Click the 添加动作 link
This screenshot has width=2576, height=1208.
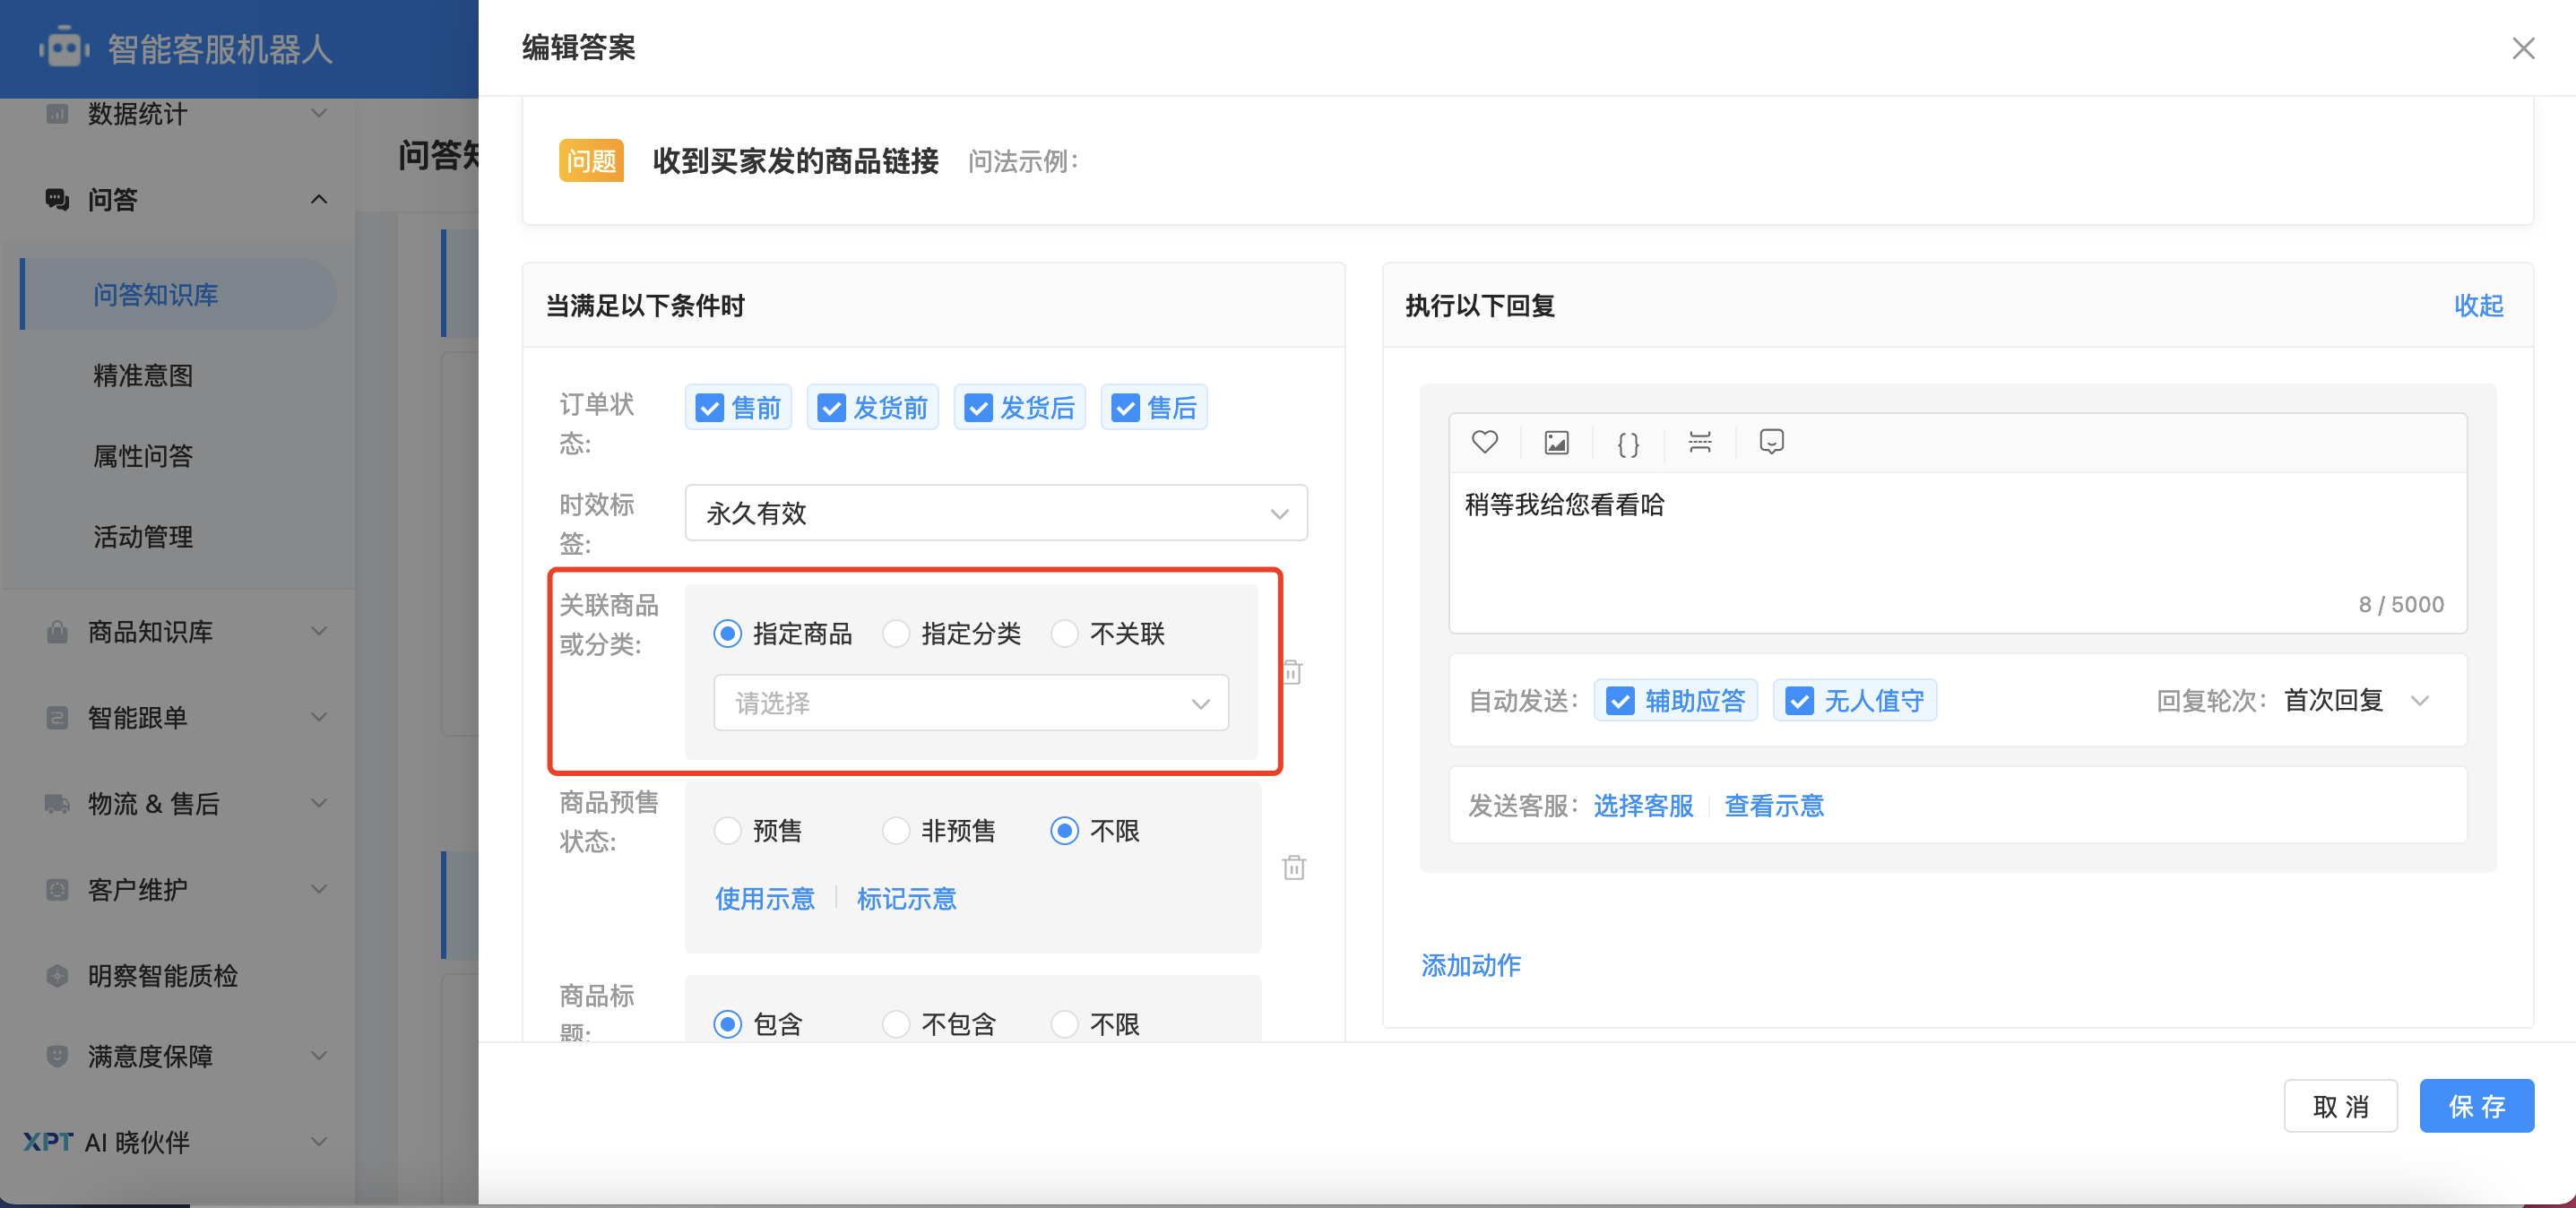pos(1471,965)
